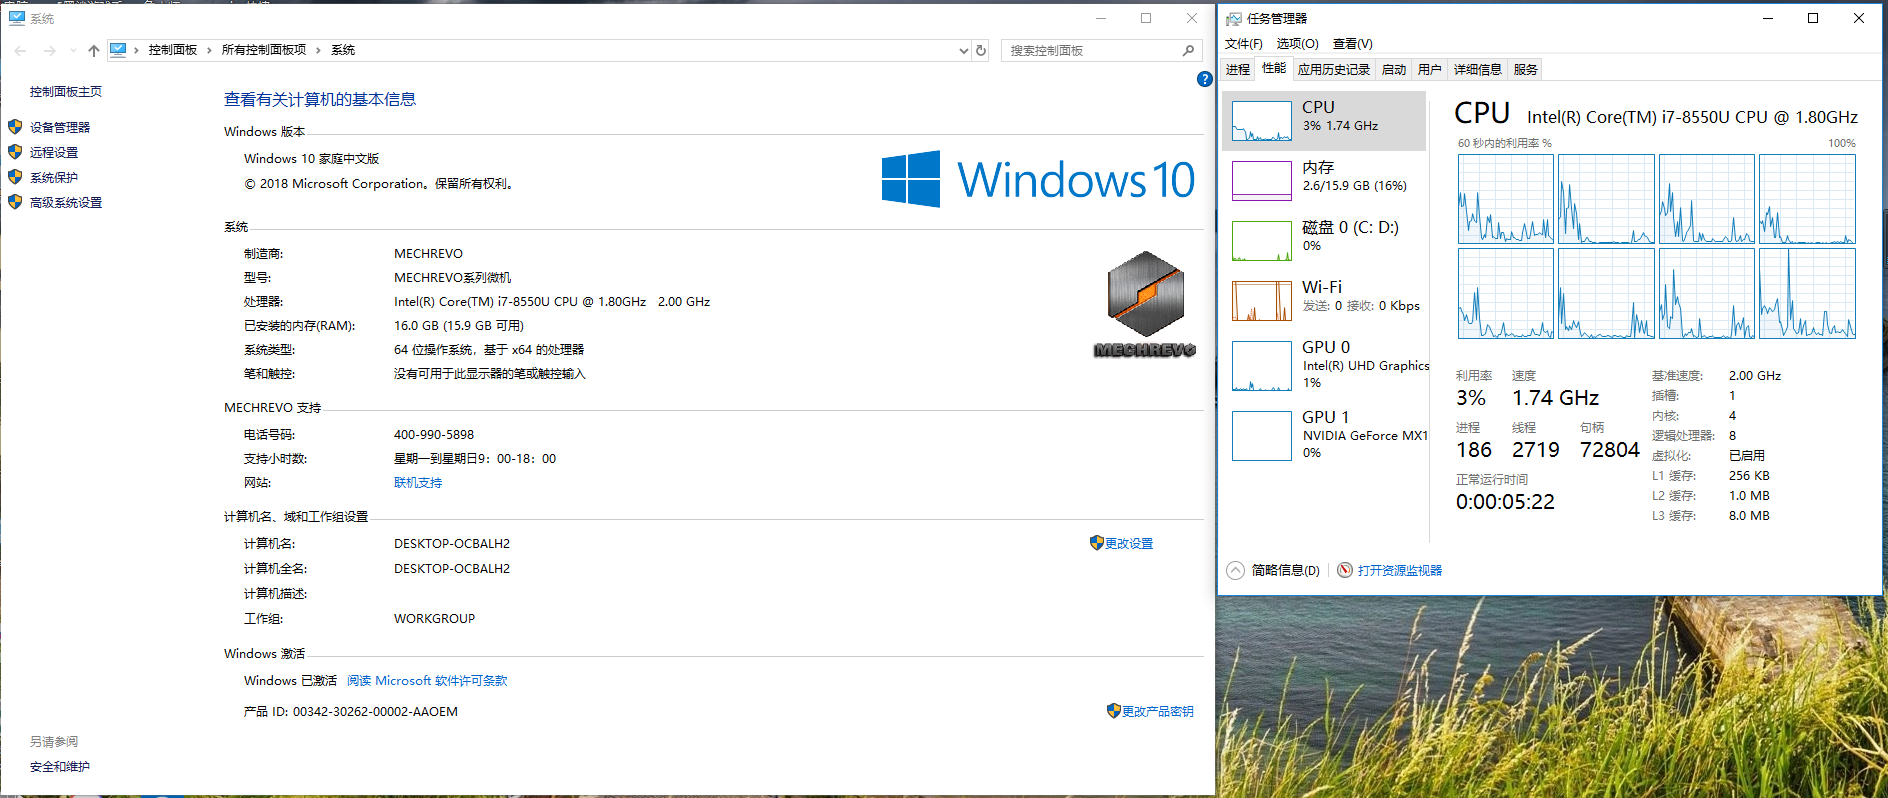Select GPU 1 NVIDIA GeForce item
This screenshot has width=1888, height=798.
(1324, 435)
